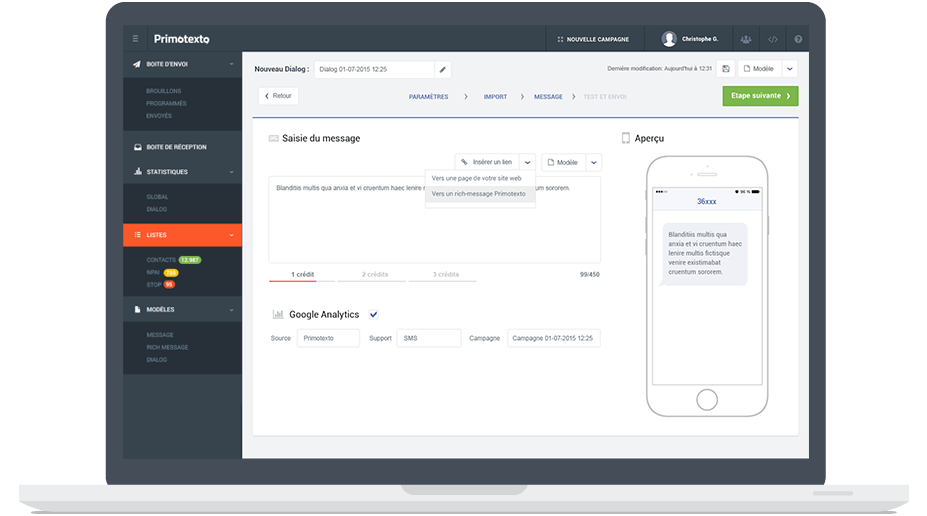
Task: Choose Vers un rich-message Primotexto
Action: [x=480, y=194]
